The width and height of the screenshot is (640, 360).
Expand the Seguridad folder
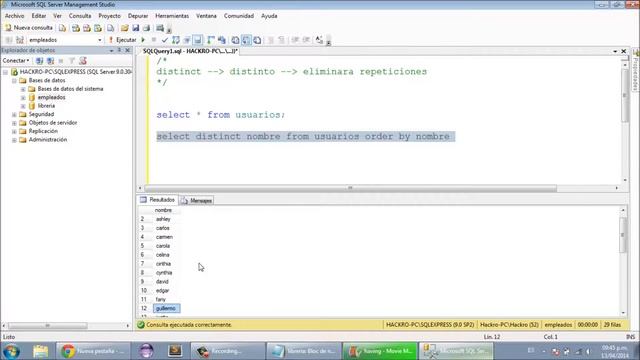click(x=14, y=114)
